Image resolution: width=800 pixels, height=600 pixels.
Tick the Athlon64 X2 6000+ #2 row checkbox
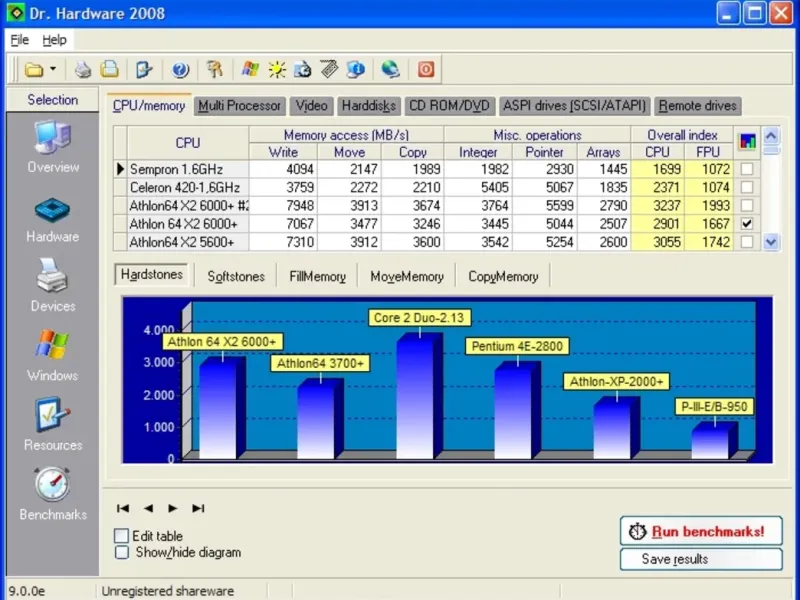tap(747, 206)
